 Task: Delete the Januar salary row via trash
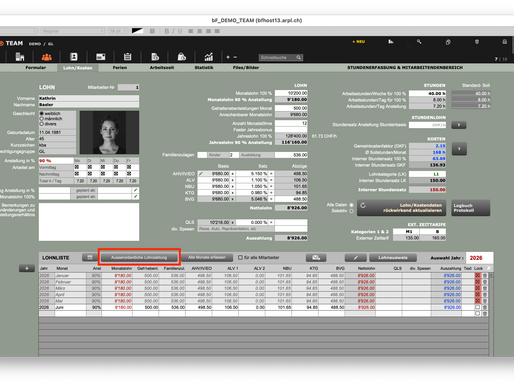click(x=485, y=276)
